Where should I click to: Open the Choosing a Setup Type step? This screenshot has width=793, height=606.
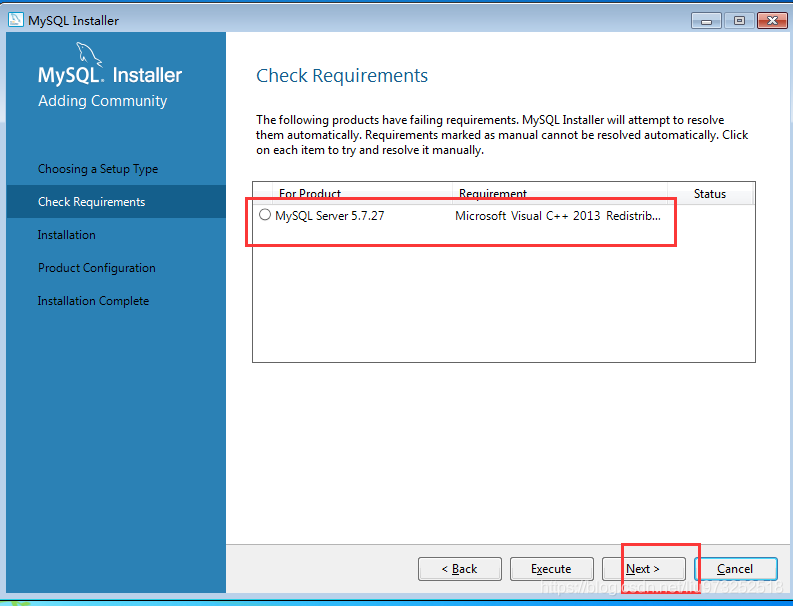point(98,169)
